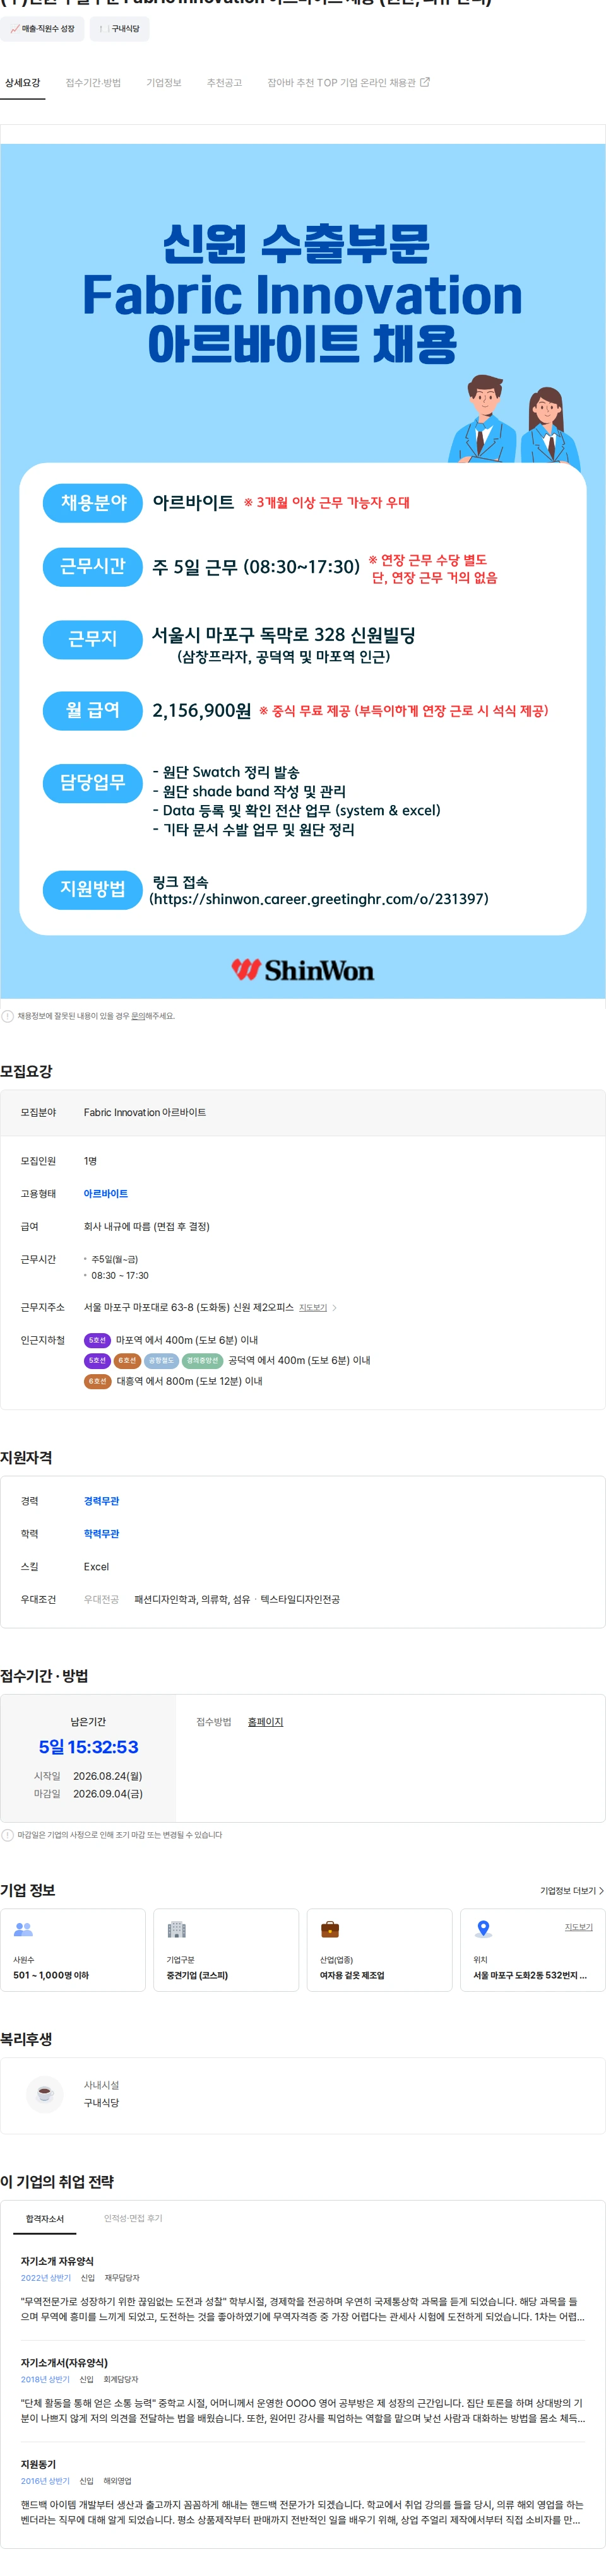
Task: Click the 6호선 badge for 공덕역
Action: click(x=127, y=1360)
